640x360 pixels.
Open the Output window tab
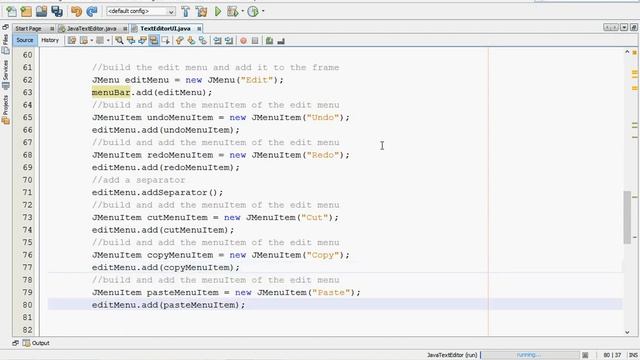[36, 343]
